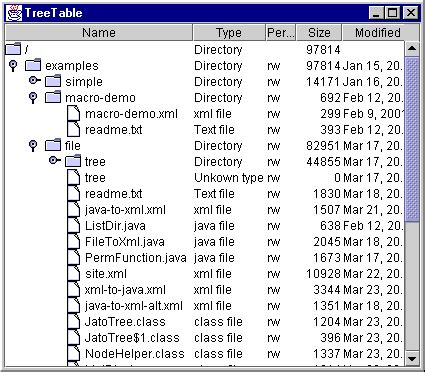Click the Java coffee cup title bar icon
The image size is (425, 372).
[x=14, y=13]
